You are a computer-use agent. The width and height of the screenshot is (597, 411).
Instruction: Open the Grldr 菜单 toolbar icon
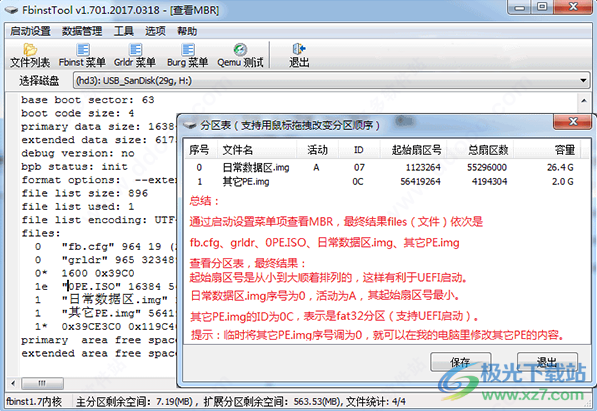pos(135,56)
